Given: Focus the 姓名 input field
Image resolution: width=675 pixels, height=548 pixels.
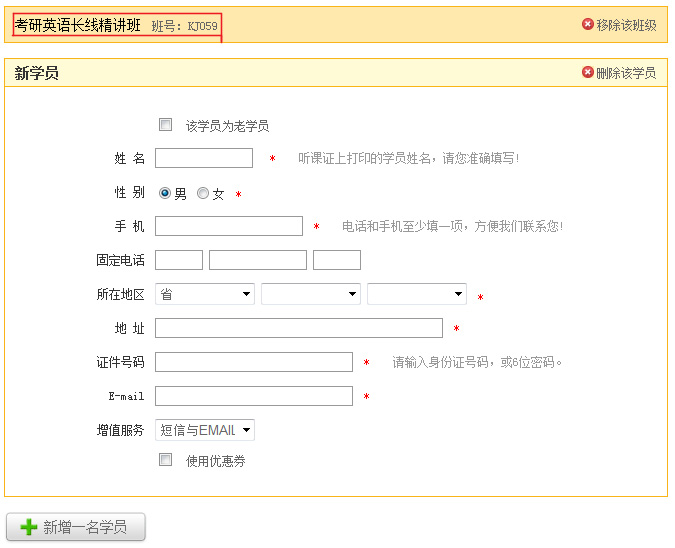Looking at the screenshot, I should point(204,158).
